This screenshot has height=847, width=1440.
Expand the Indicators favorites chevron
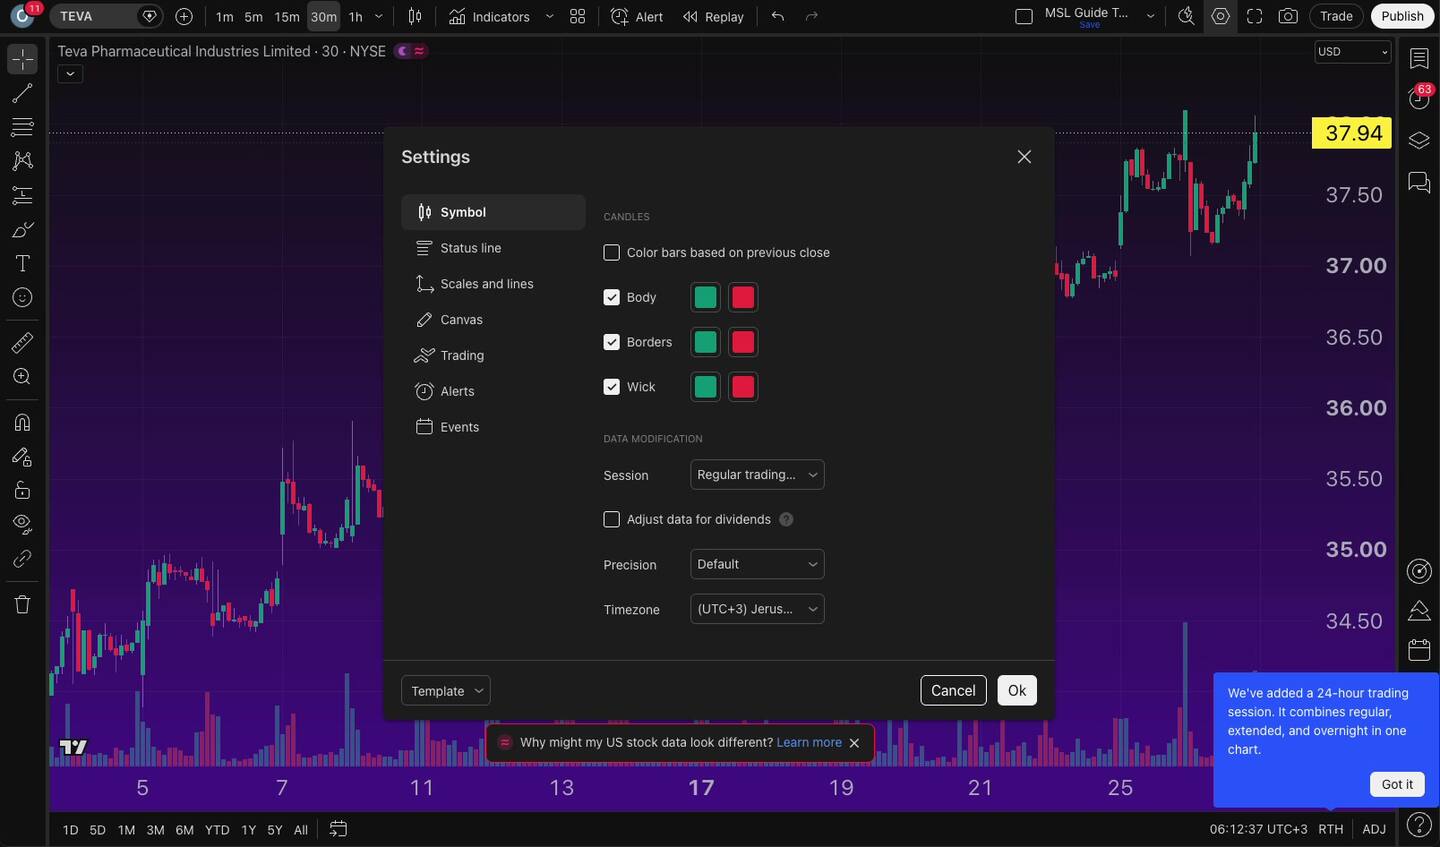point(549,16)
